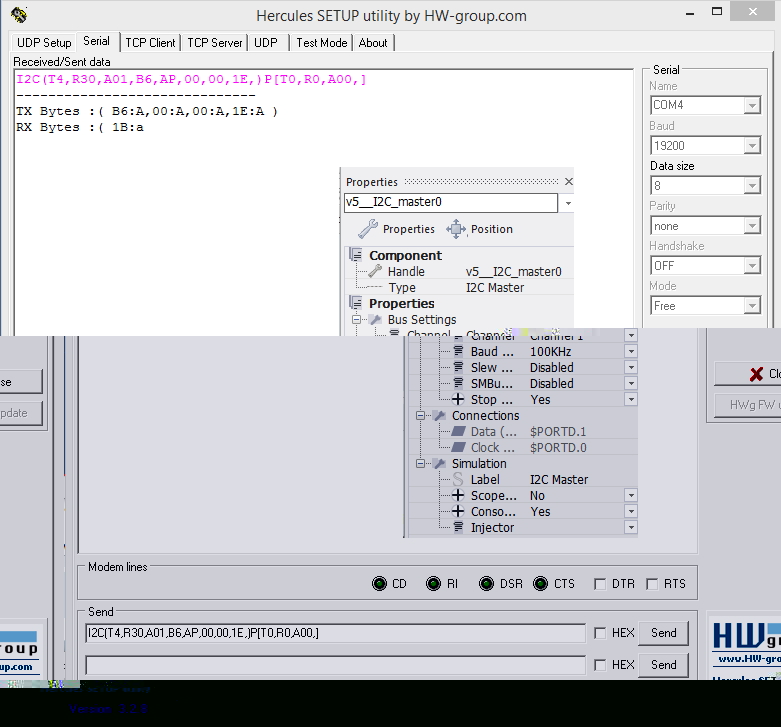The image size is (781, 727).
Task: Collapse the Simulation tree node
Action: [x=420, y=464]
